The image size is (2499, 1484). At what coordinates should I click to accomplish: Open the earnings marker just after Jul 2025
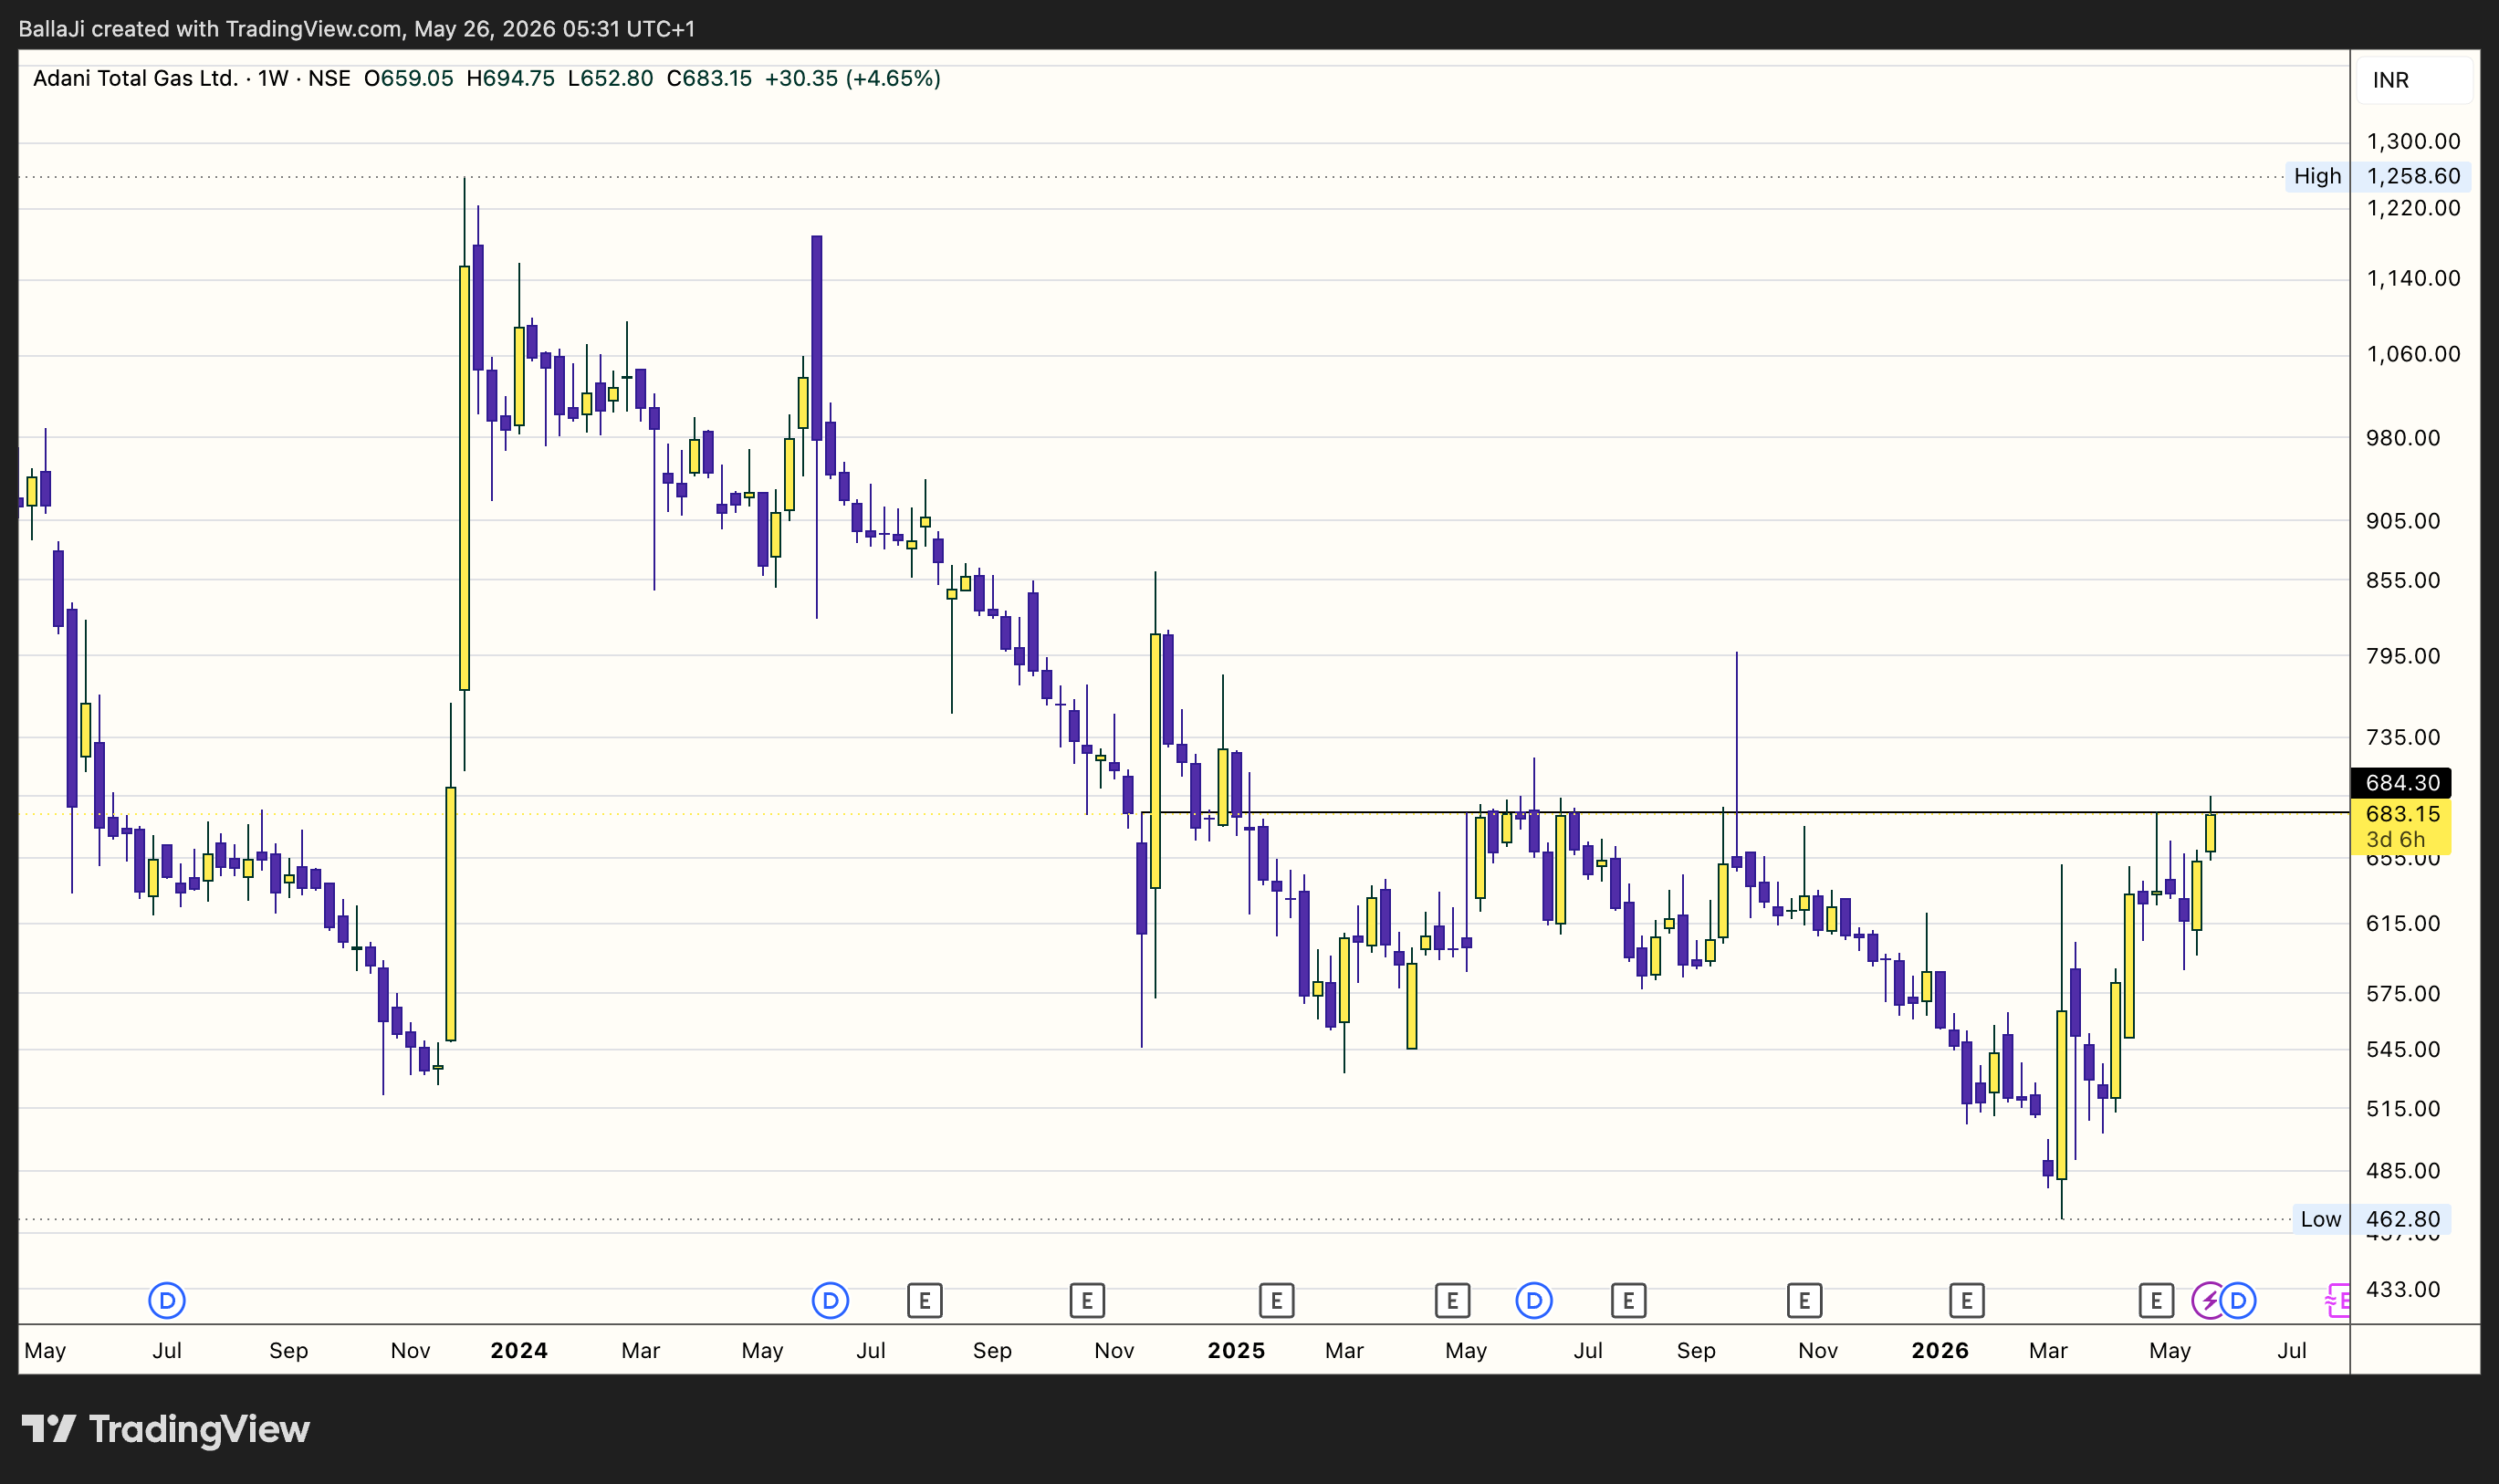pyautogui.click(x=1629, y=1301)
